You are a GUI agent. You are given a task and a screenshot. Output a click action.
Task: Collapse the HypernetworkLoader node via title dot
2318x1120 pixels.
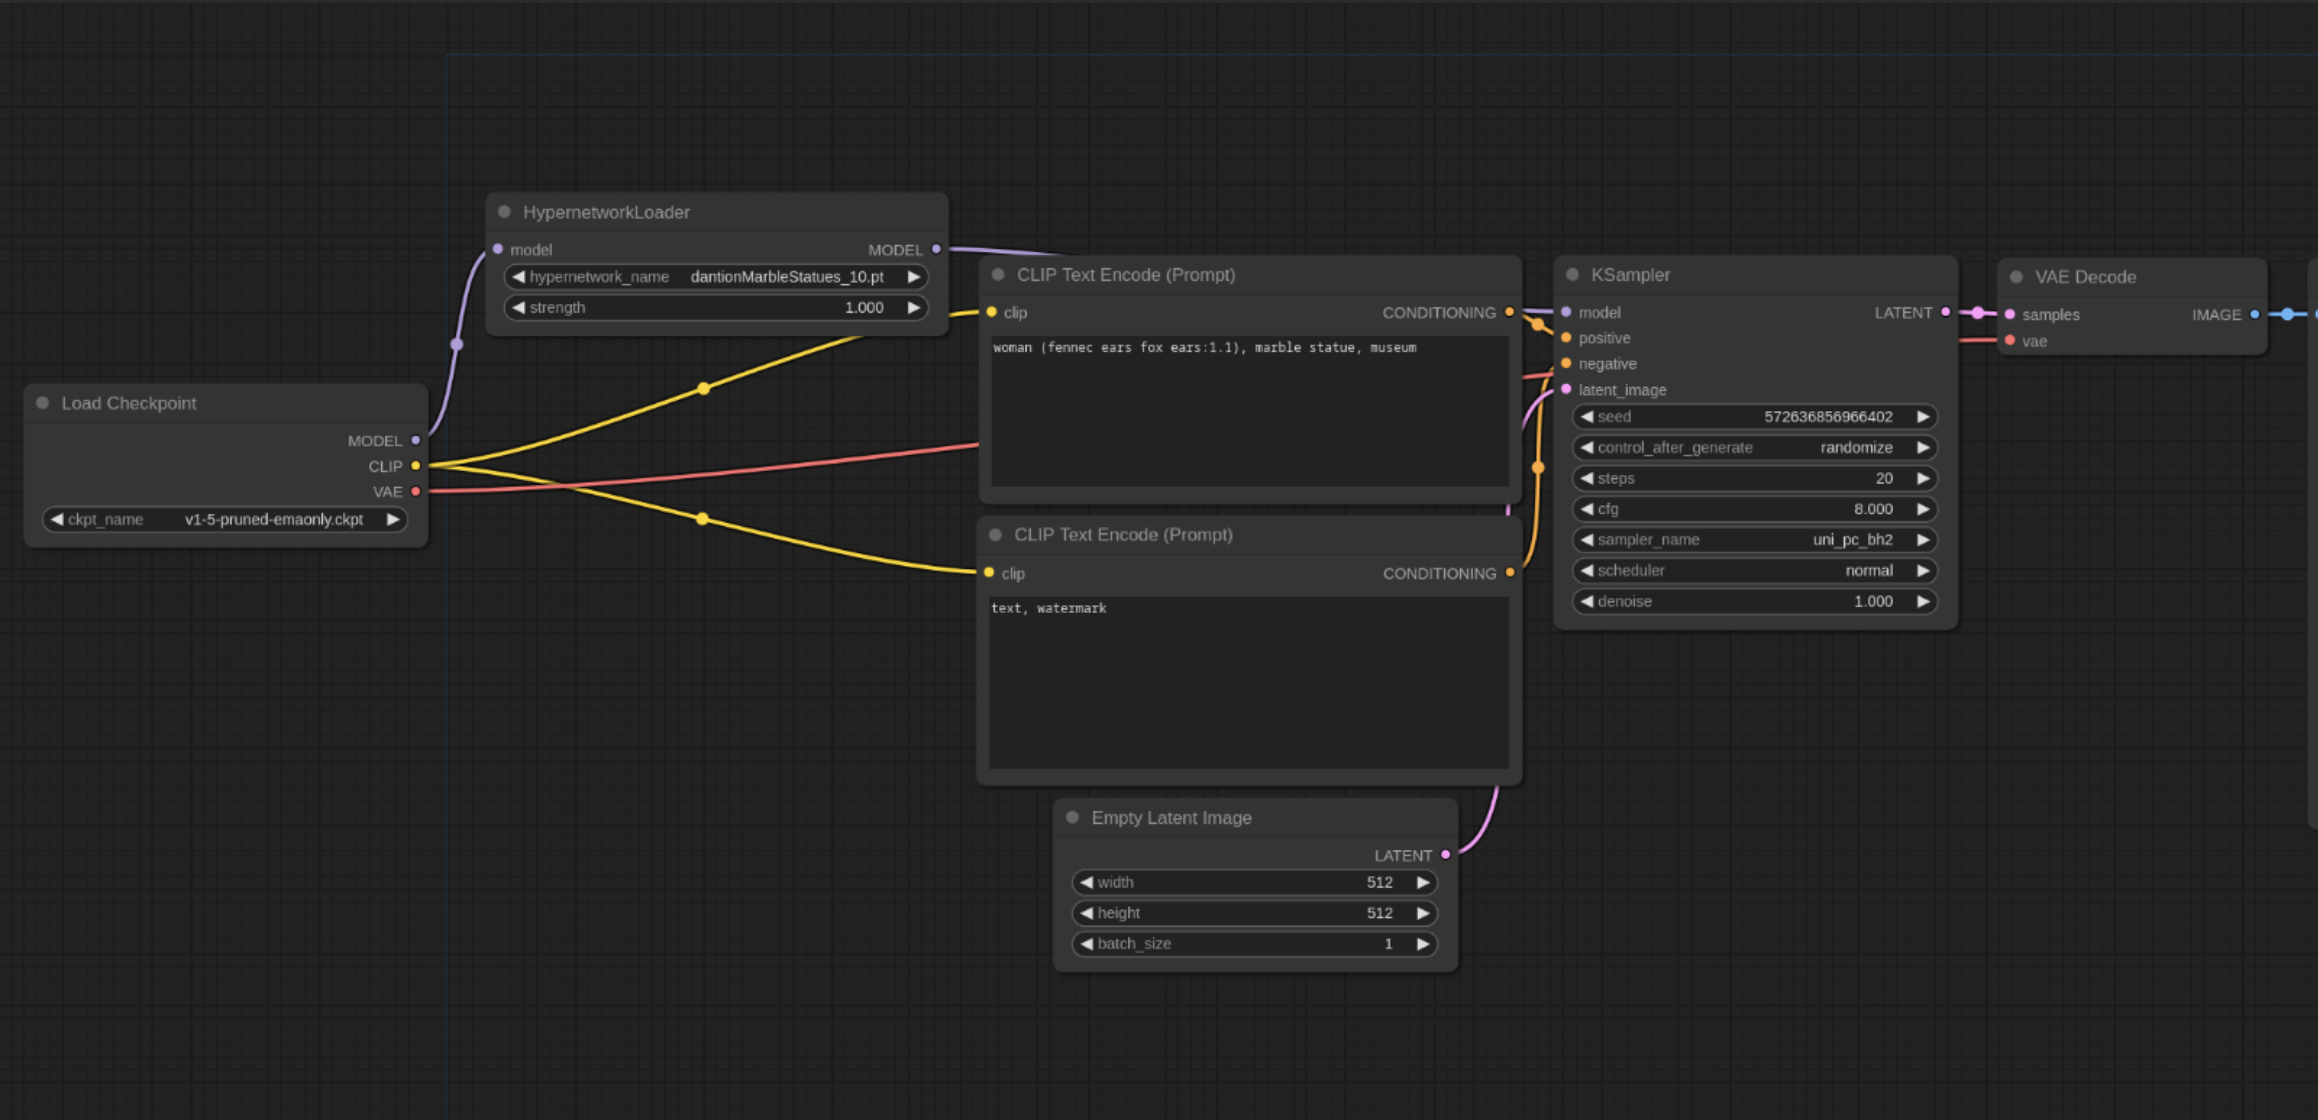[x=504, y=212]
